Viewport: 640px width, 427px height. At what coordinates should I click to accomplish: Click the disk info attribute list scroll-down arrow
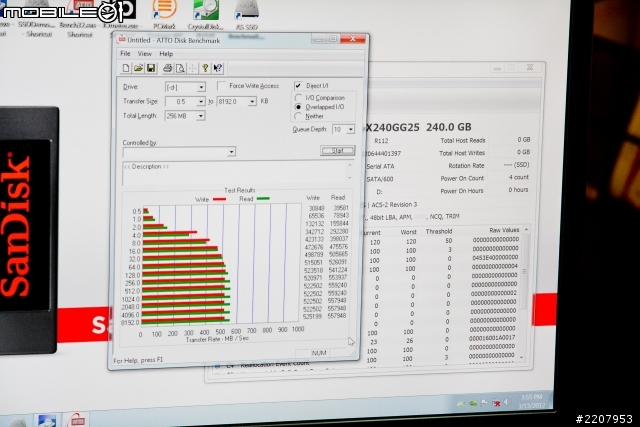[x=522, y=357]
